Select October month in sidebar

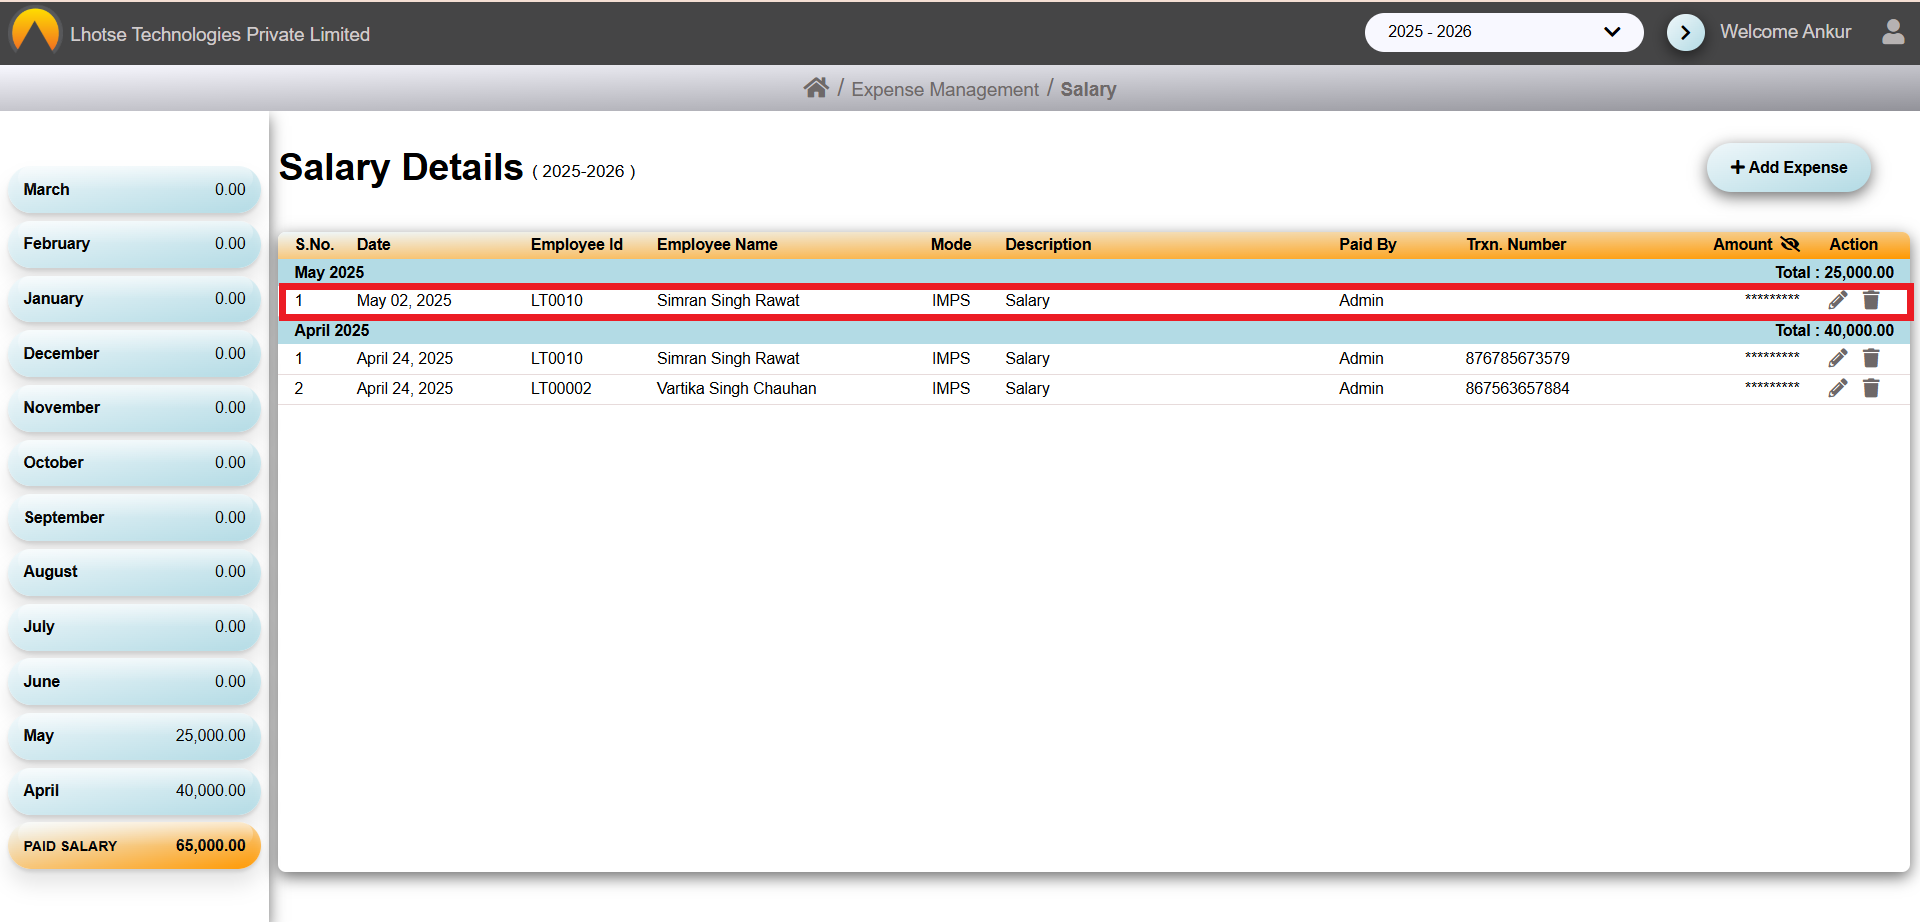[x=134, y=463]
